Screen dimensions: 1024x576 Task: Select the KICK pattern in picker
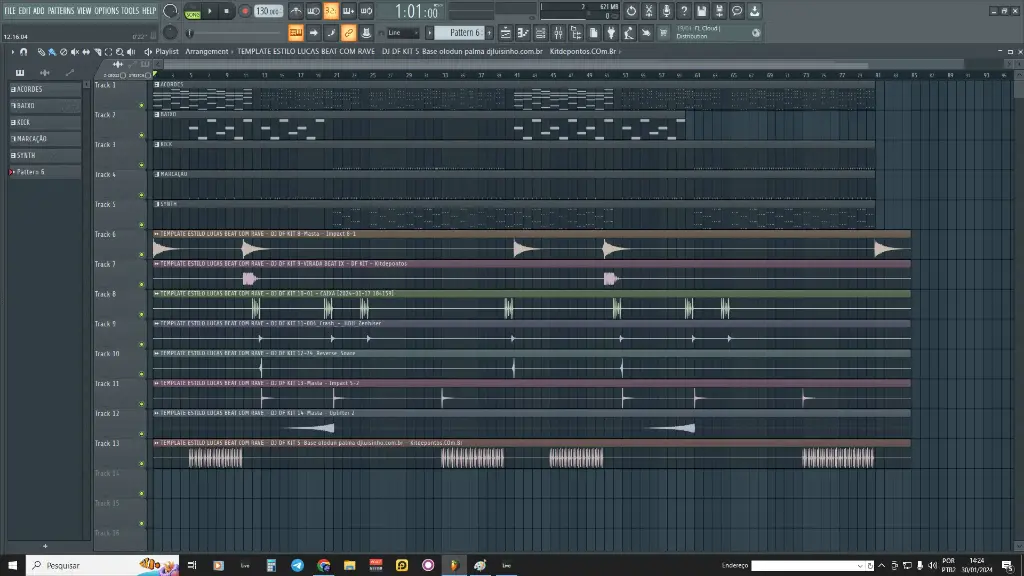[x=45, y=122]
